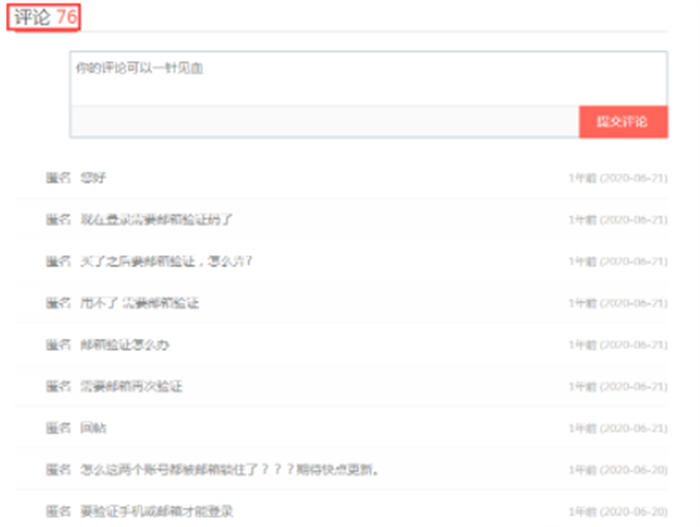Click the timestamp on the 回帖 comment row
Image resolution: width=700 pixels, height=527 pixels.
click(617, 429)
